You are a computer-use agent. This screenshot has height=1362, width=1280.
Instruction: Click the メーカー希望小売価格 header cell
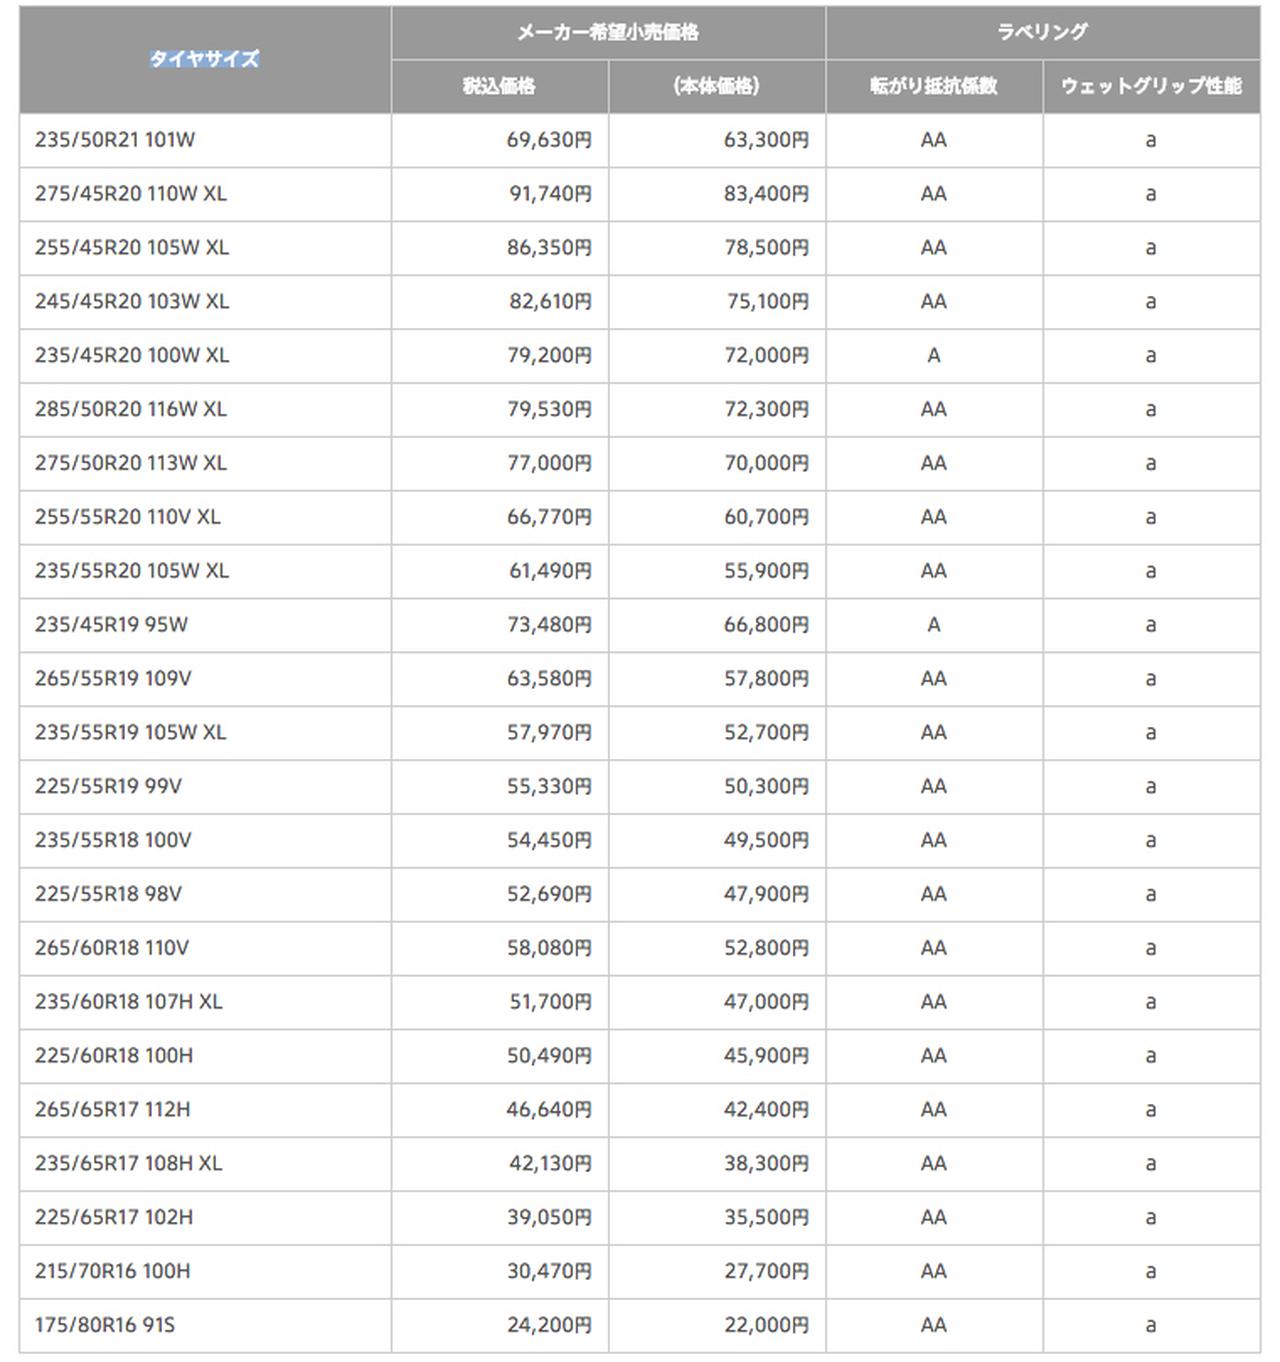pos(607,32)
